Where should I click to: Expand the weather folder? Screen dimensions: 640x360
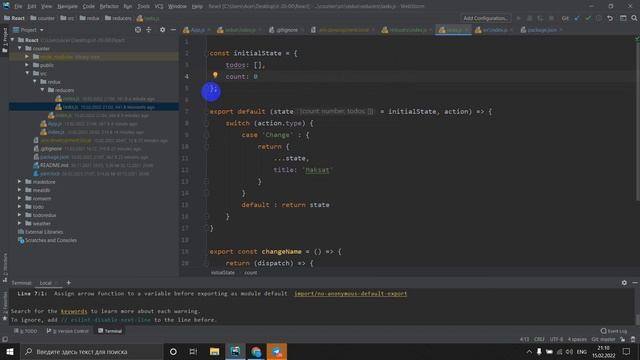[20, 223]
